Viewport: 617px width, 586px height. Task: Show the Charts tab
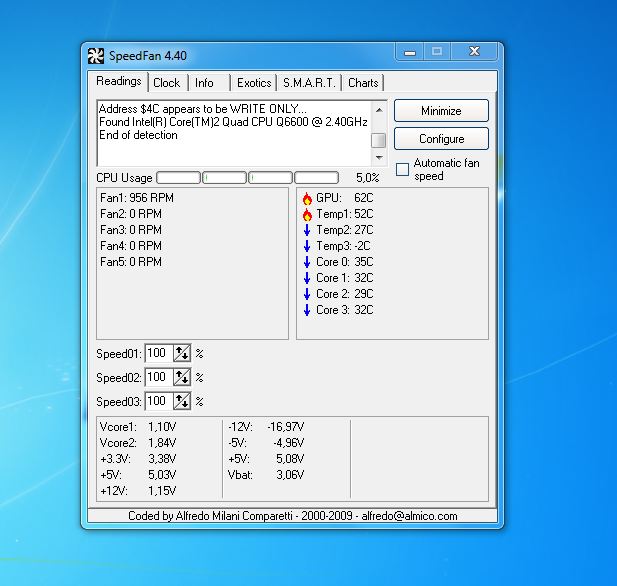pos(363,83)
